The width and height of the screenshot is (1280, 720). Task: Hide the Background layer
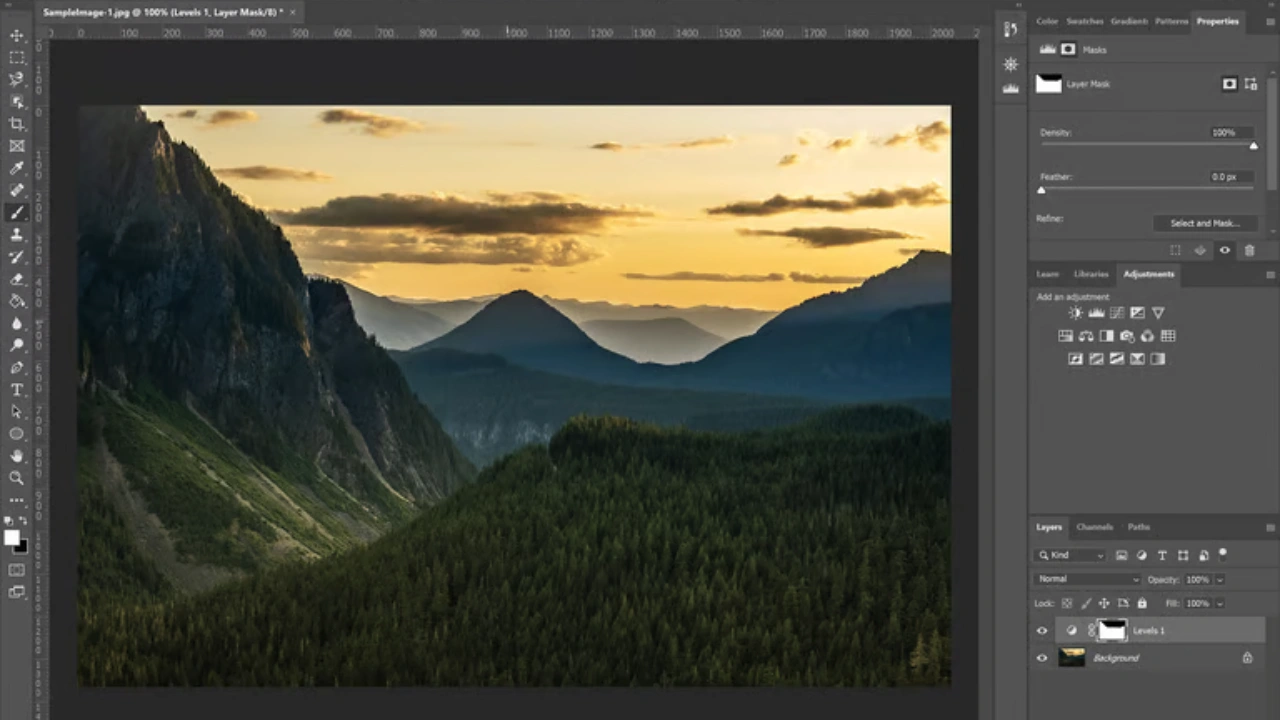point(1042,657)
